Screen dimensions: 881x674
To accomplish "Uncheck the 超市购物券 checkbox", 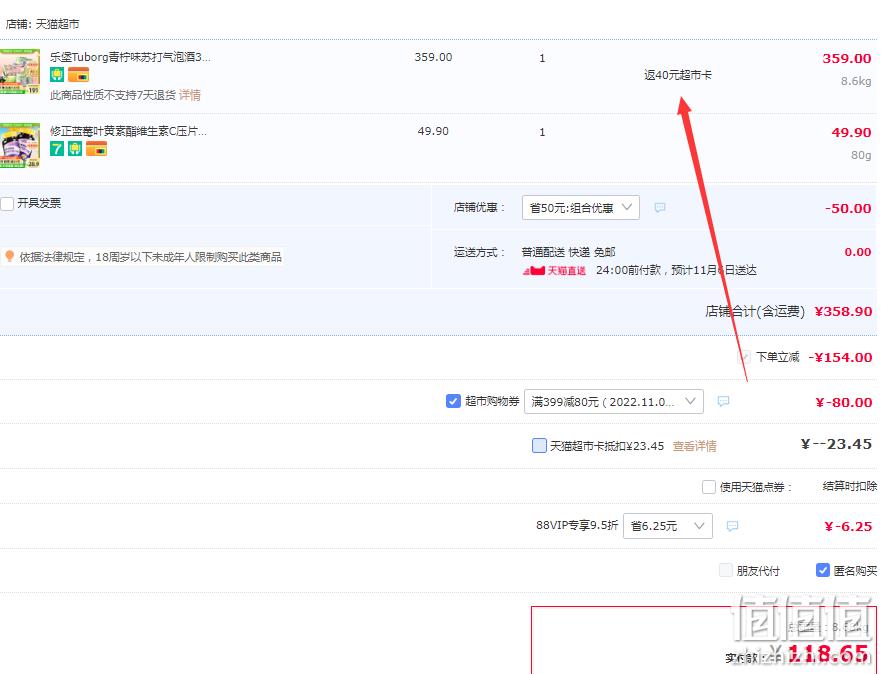I will [x=453, y=401].
